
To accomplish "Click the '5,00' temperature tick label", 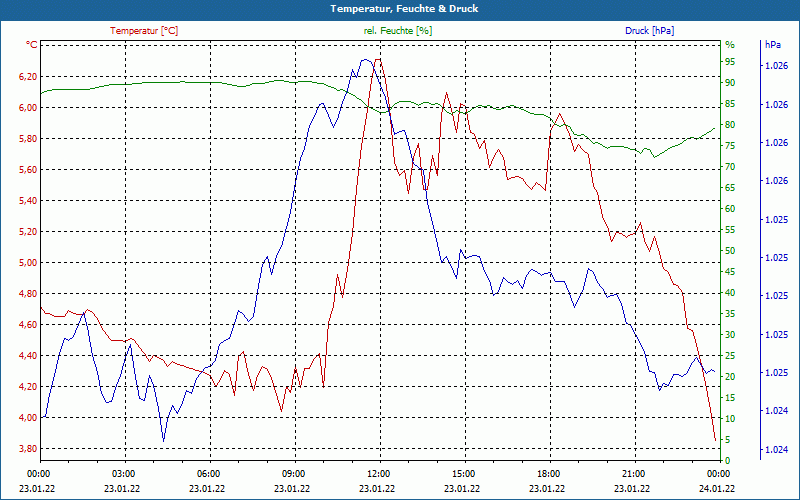I will pos(28,263).
